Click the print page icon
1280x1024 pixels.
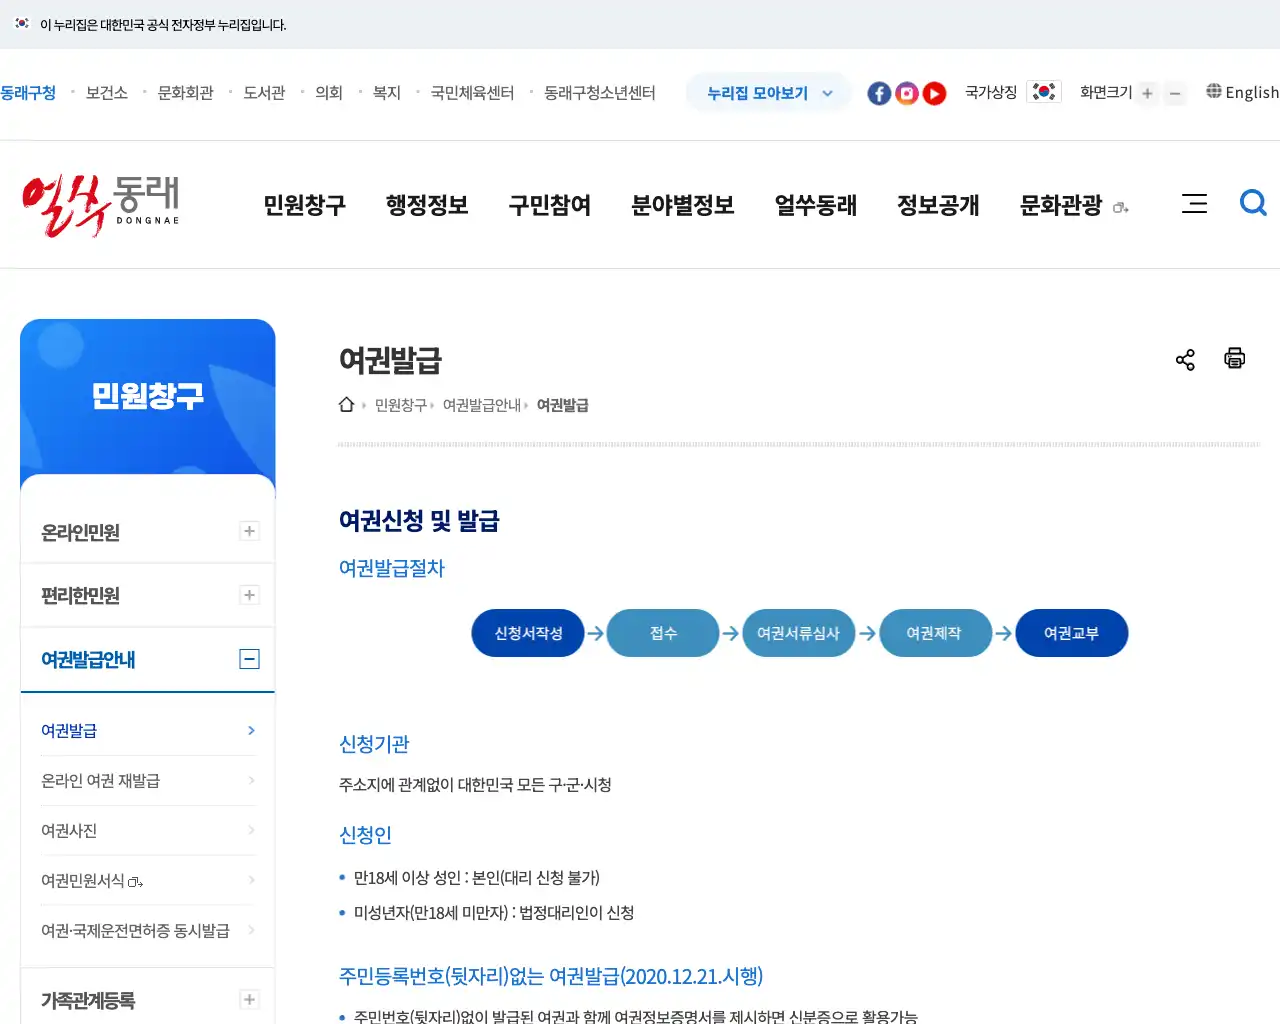click(x=1235, y=358)
